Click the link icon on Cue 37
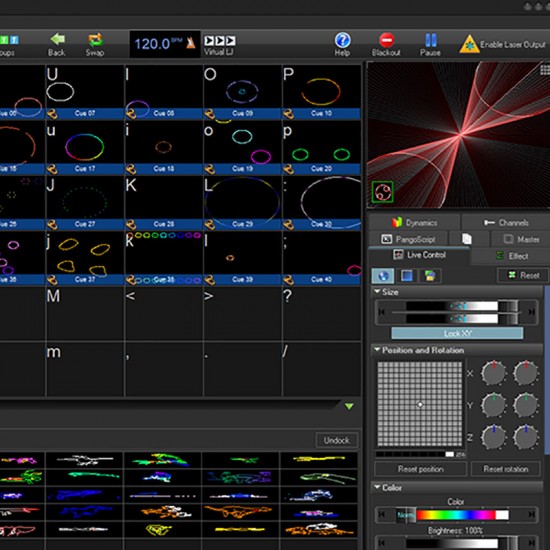Image resolution: width=550 pixels, height=550 pixels. point(52,280)
